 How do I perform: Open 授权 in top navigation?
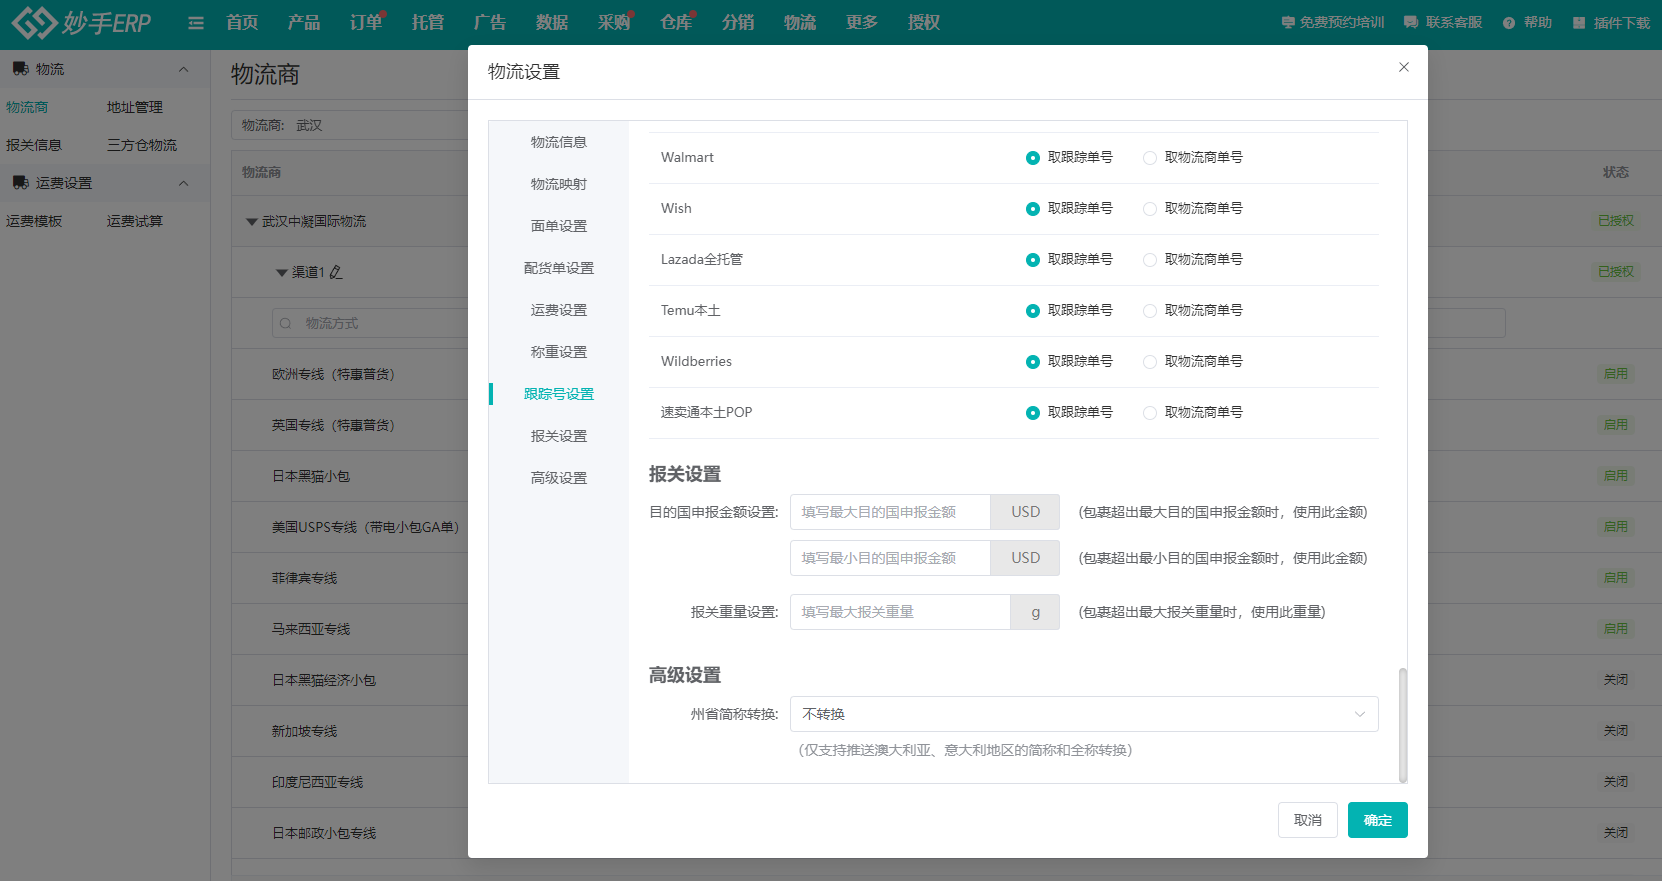coord(924,22)
